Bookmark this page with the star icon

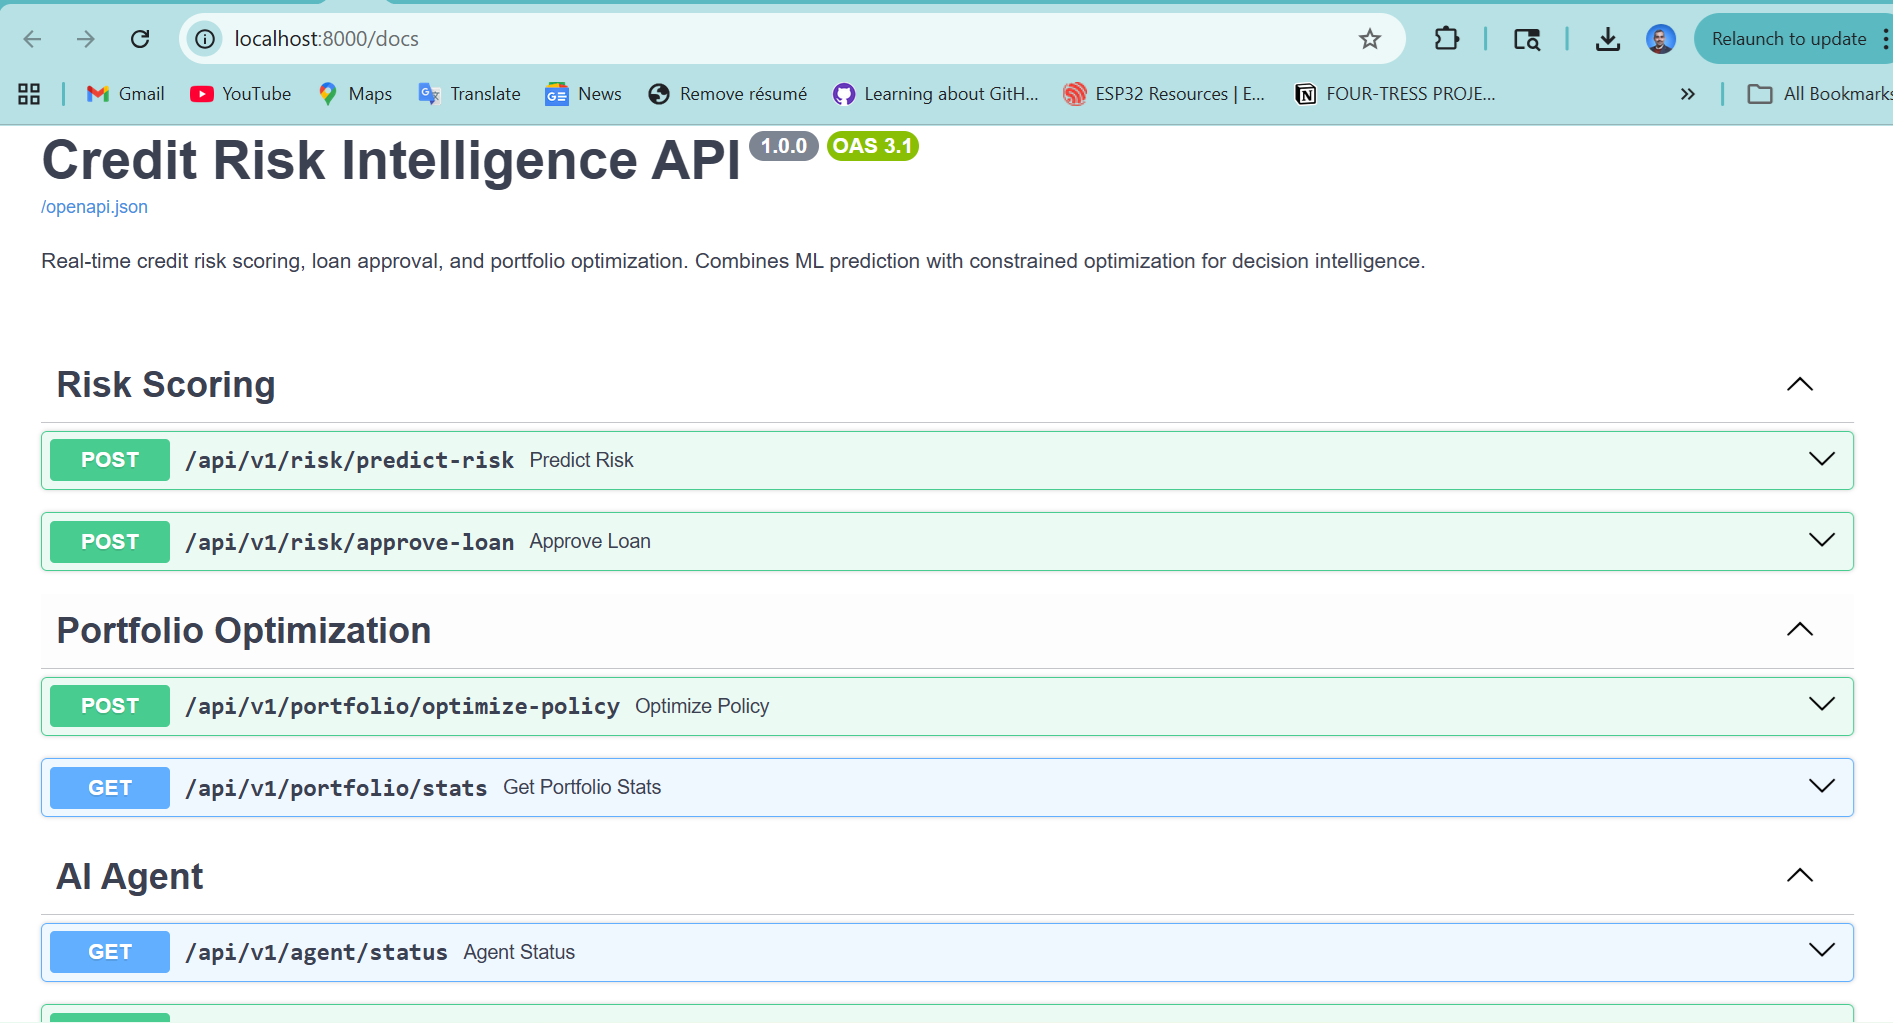tap(1369, 39)
